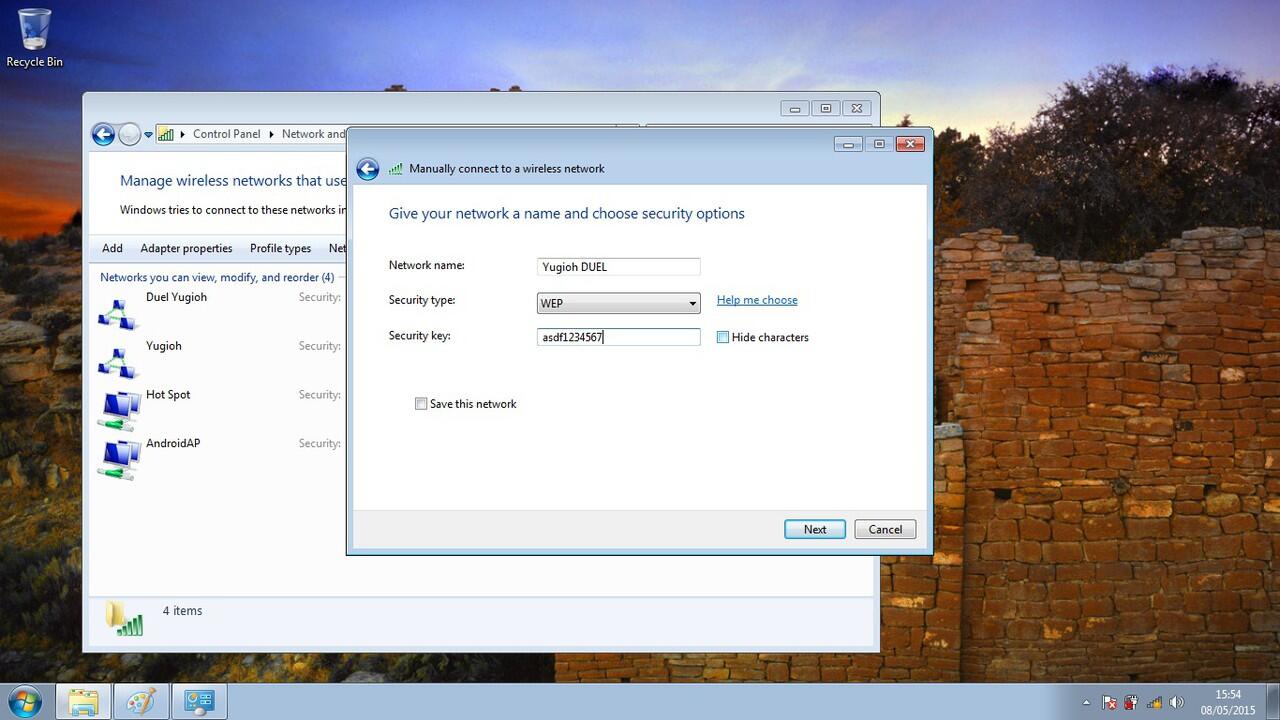Open Control Panel taskbar icon
The height and width of the screenshot is (720, 1280).
pos(200,701)
